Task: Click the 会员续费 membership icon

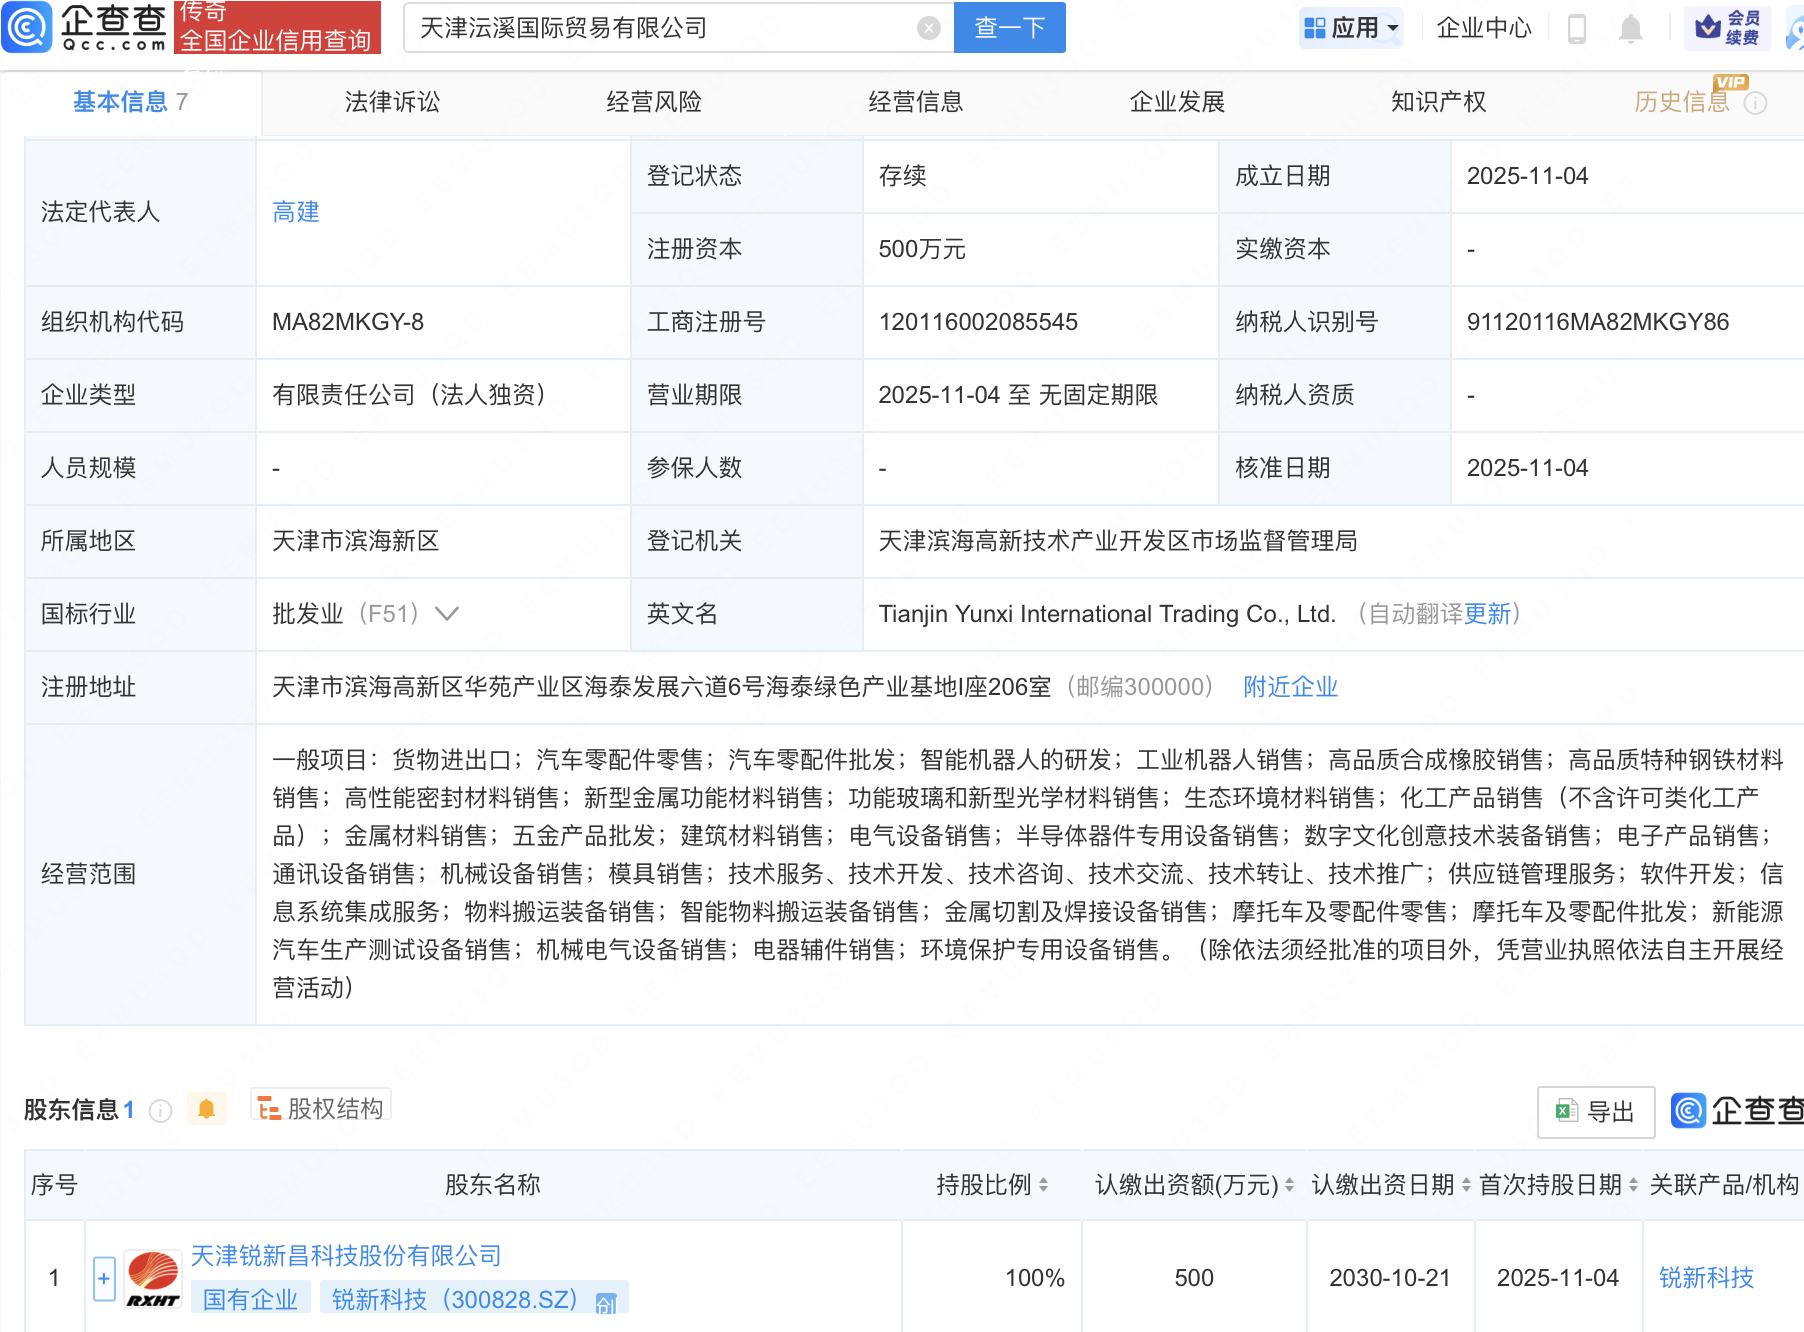Action: (1726, 27)
